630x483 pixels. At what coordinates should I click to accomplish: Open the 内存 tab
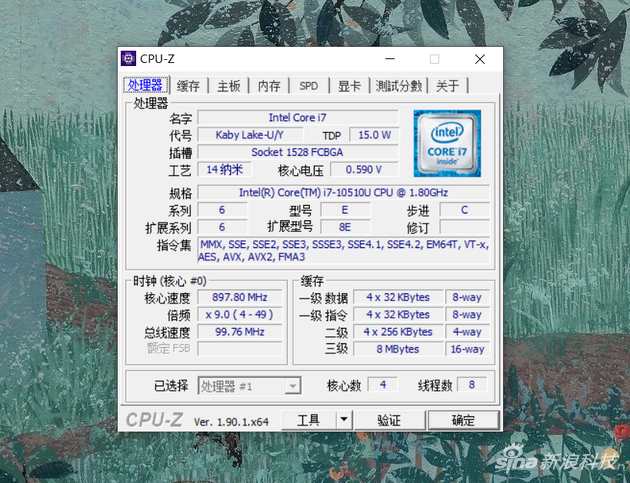269,86
